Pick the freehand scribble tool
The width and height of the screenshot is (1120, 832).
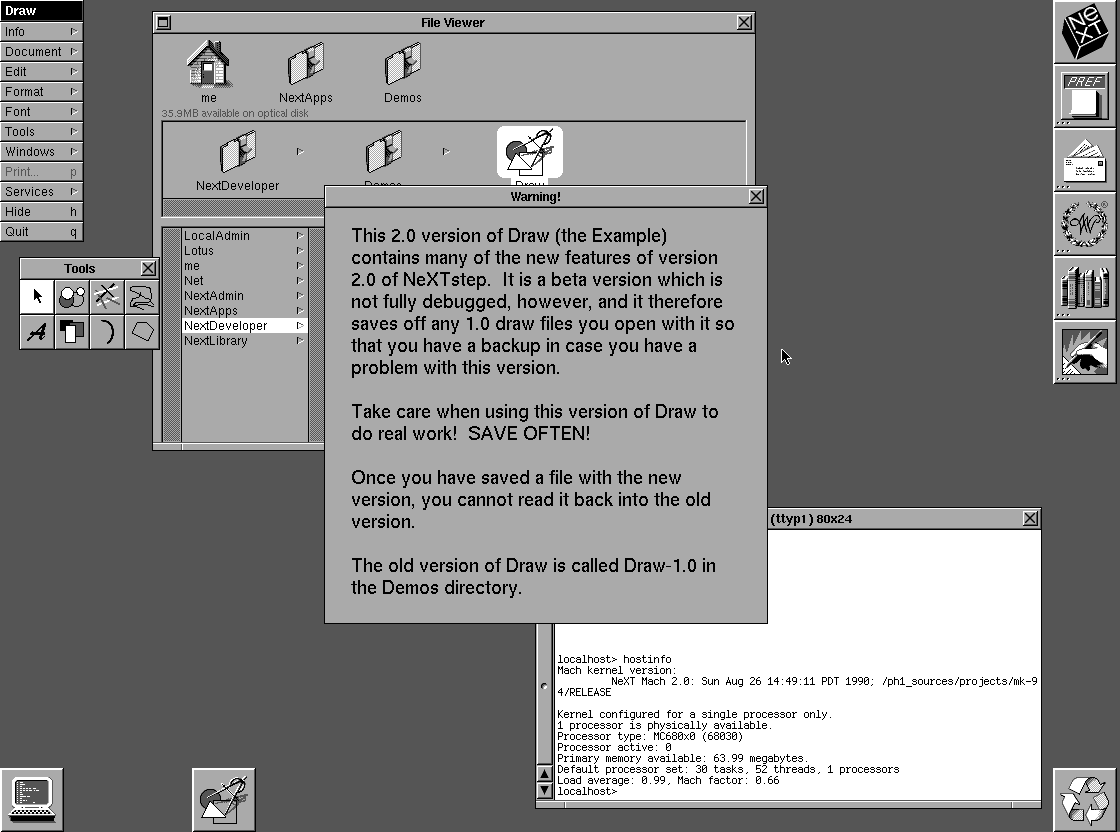pos(141,296)
